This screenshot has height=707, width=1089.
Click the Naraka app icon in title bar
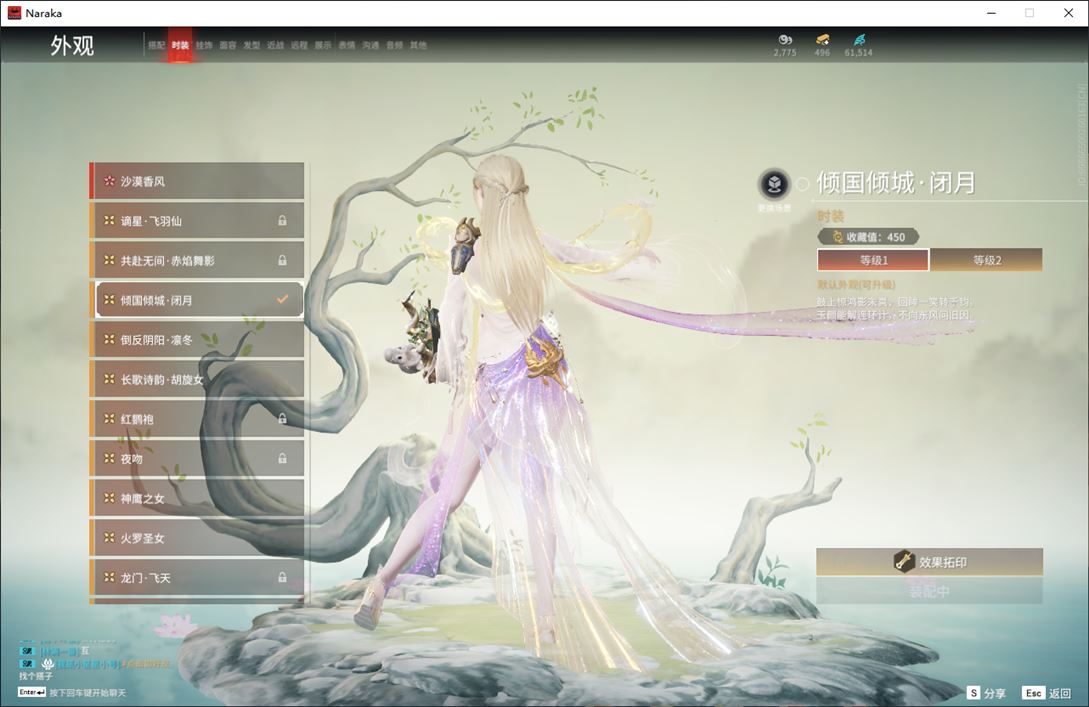[14, 13]
